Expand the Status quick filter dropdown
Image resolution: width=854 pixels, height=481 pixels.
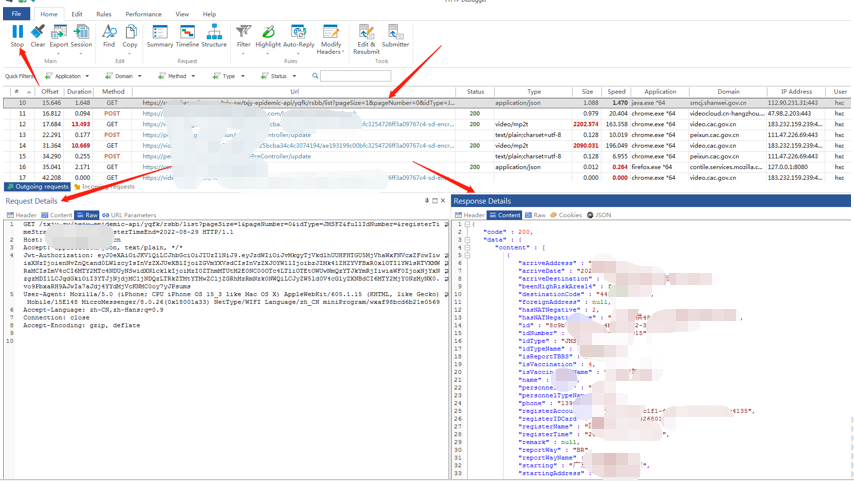[x=294, y=76]
